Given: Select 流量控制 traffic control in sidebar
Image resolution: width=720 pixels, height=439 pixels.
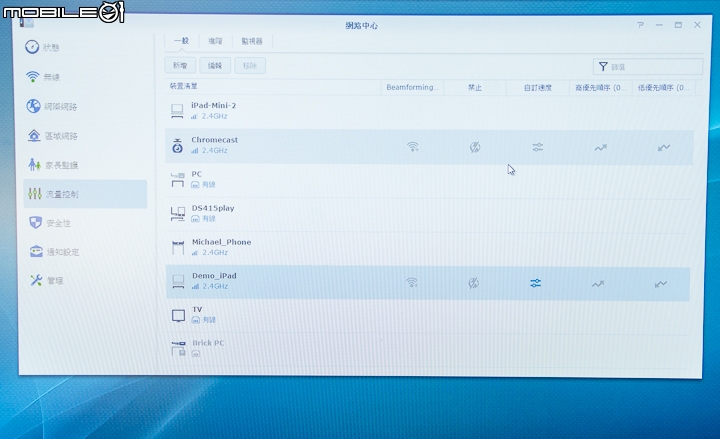Looking at the screenshot, I should click(x=85, y=194).
